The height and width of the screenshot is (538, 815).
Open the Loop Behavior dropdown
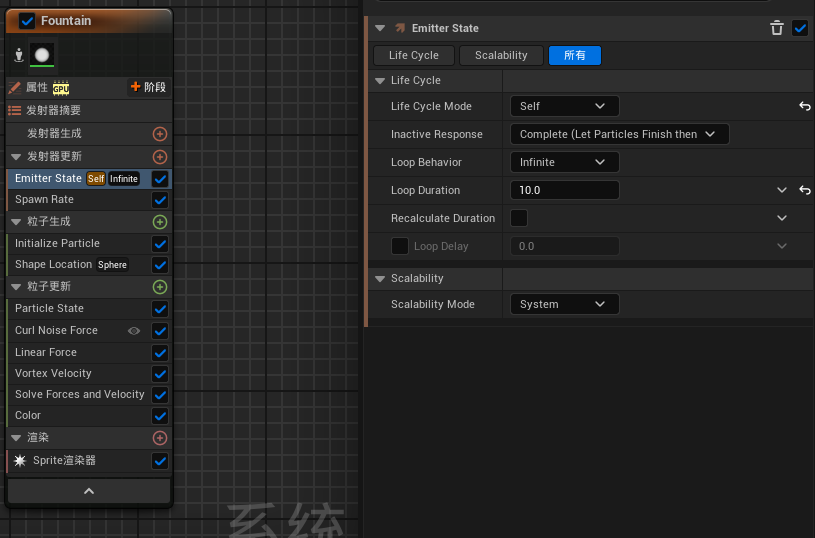click(564, 162)
